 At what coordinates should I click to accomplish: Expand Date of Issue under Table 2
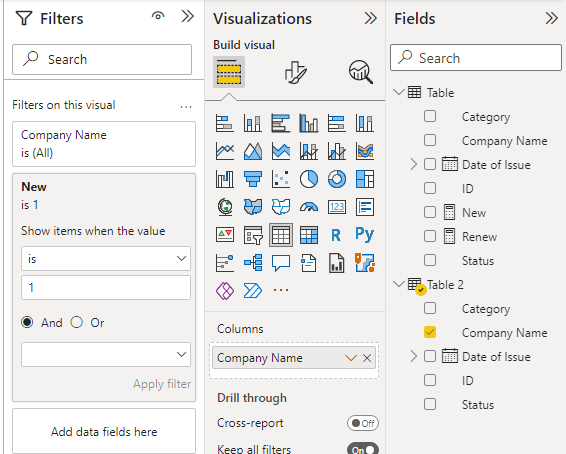[x=414, y=356]
